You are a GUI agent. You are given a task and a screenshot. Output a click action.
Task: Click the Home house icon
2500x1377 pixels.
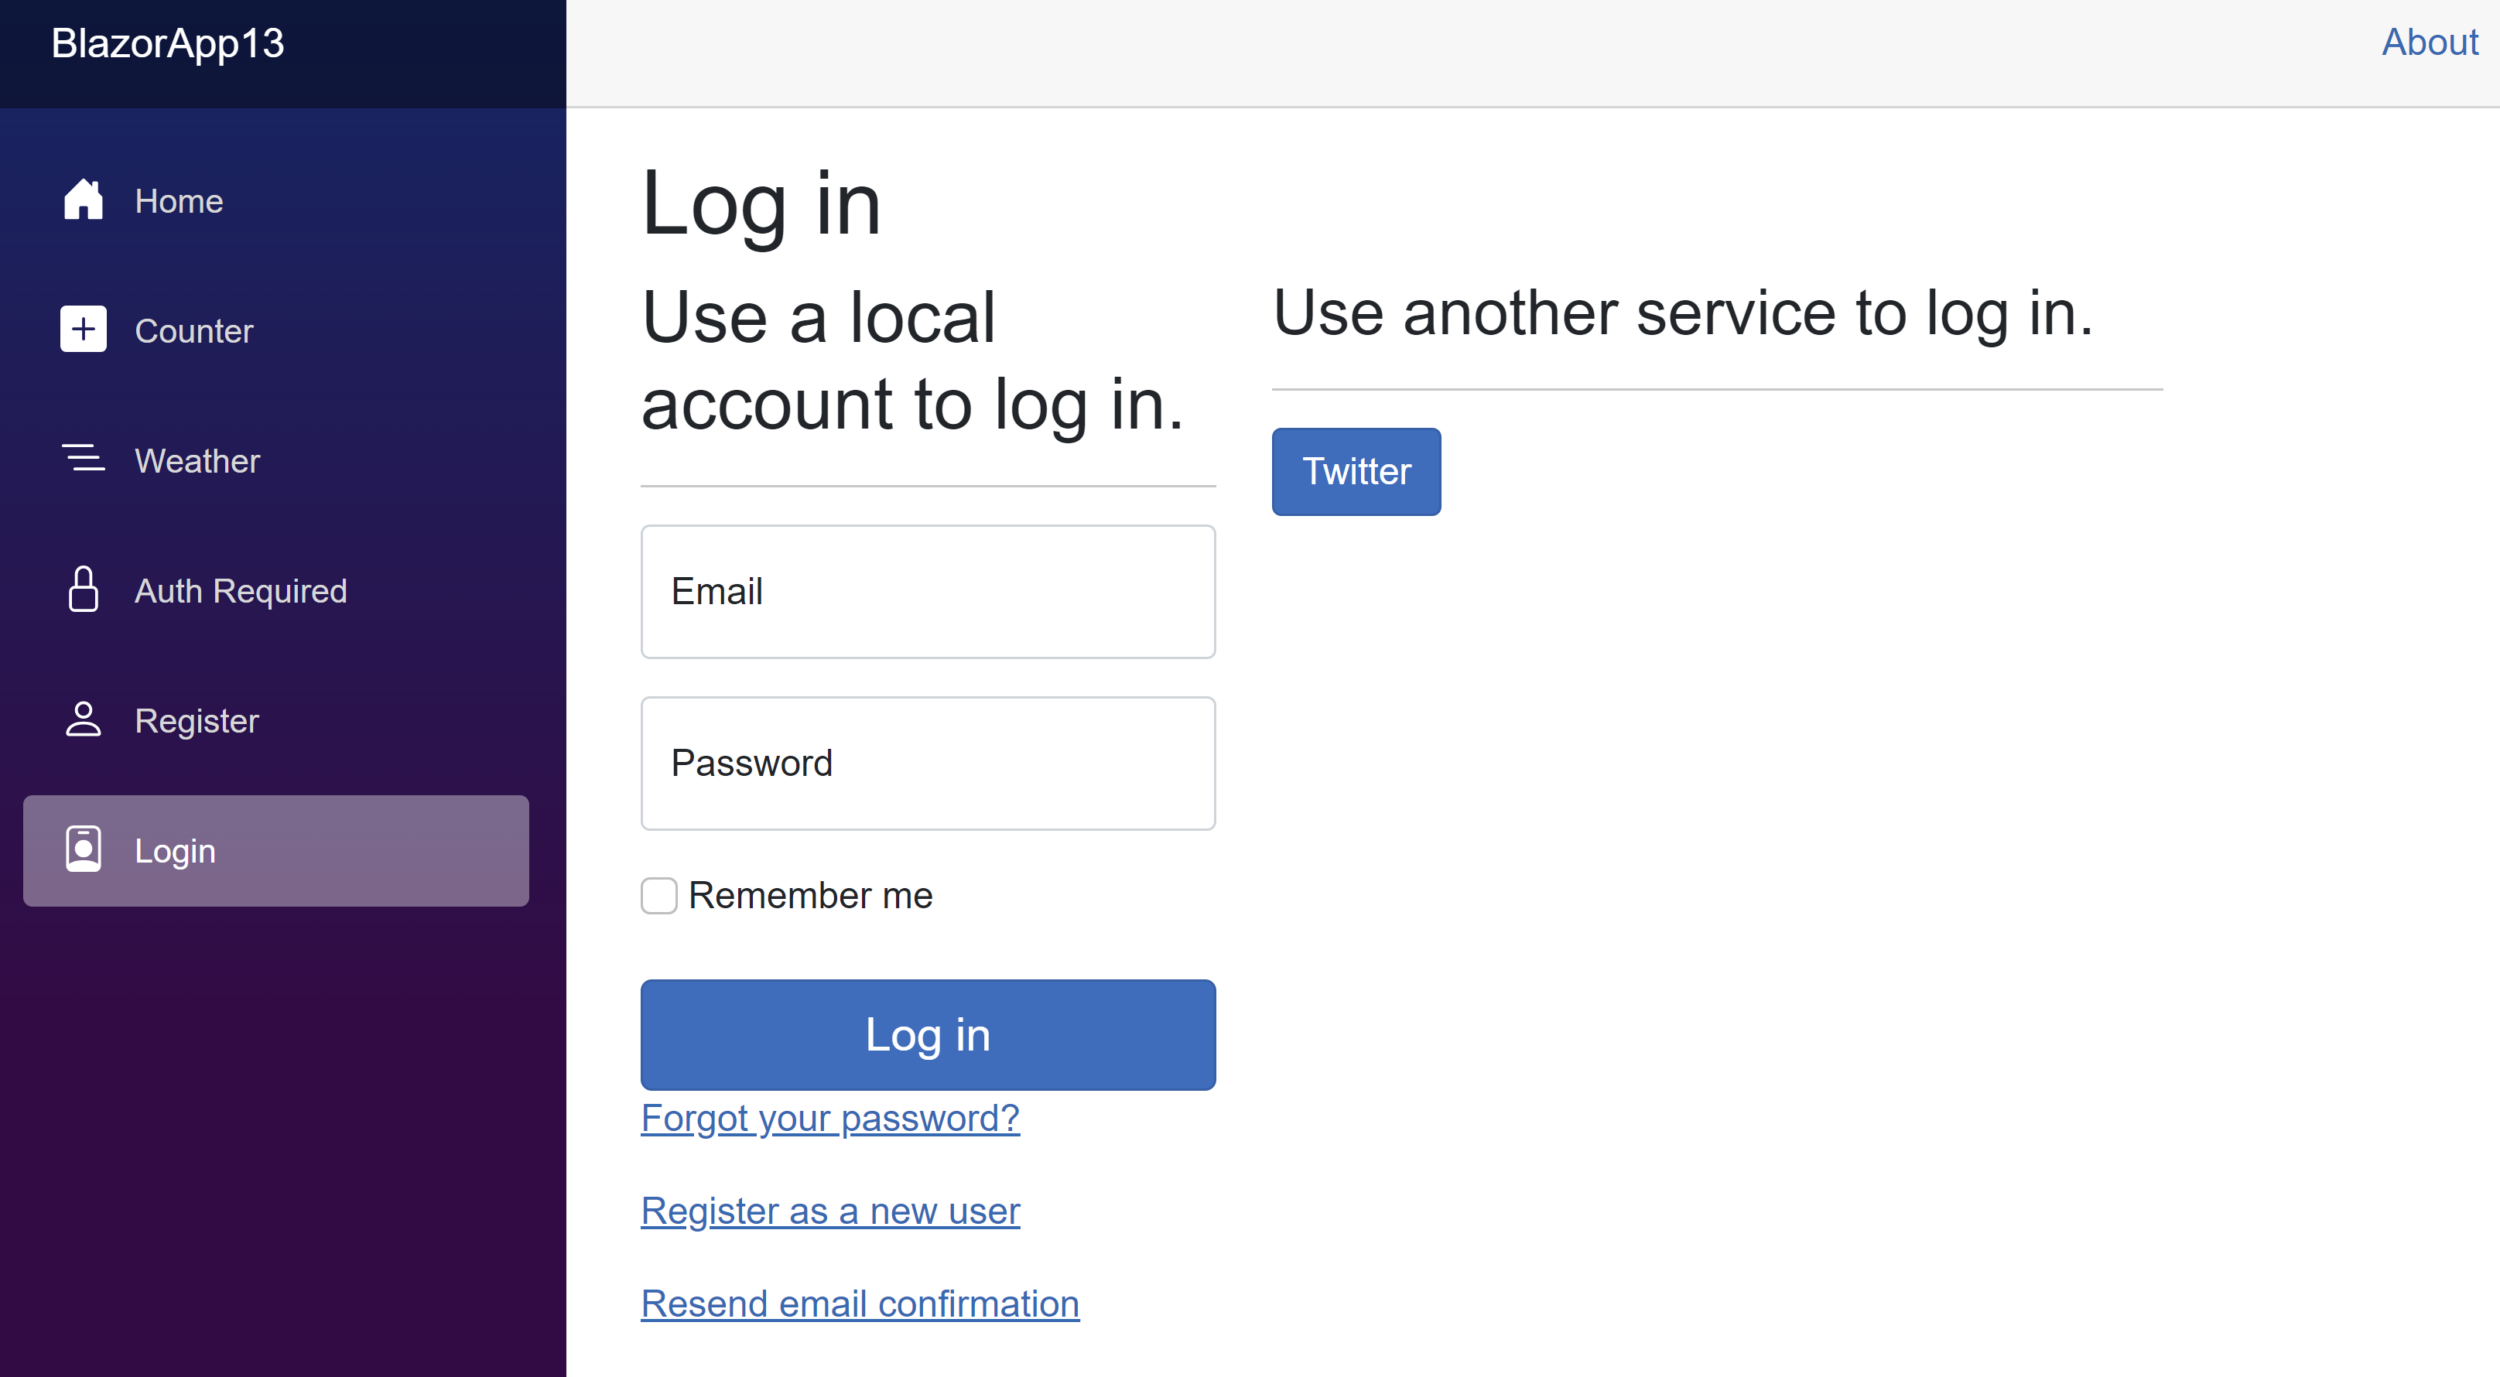[83, 200]
